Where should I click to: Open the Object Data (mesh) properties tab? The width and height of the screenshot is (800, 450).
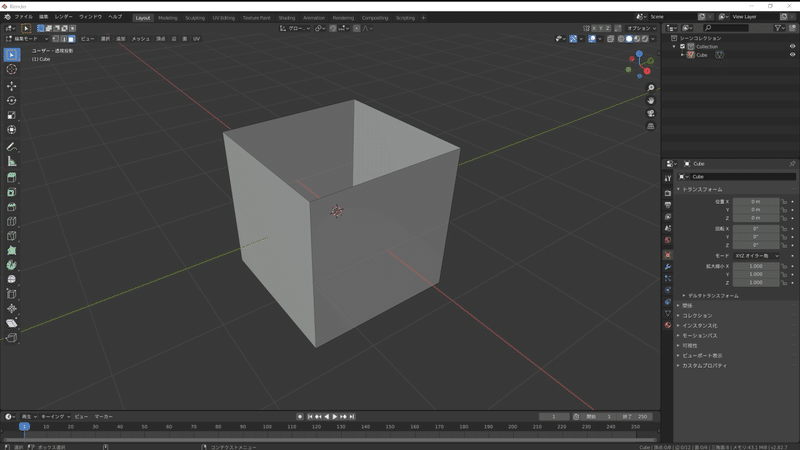click(x=668, y=313)
